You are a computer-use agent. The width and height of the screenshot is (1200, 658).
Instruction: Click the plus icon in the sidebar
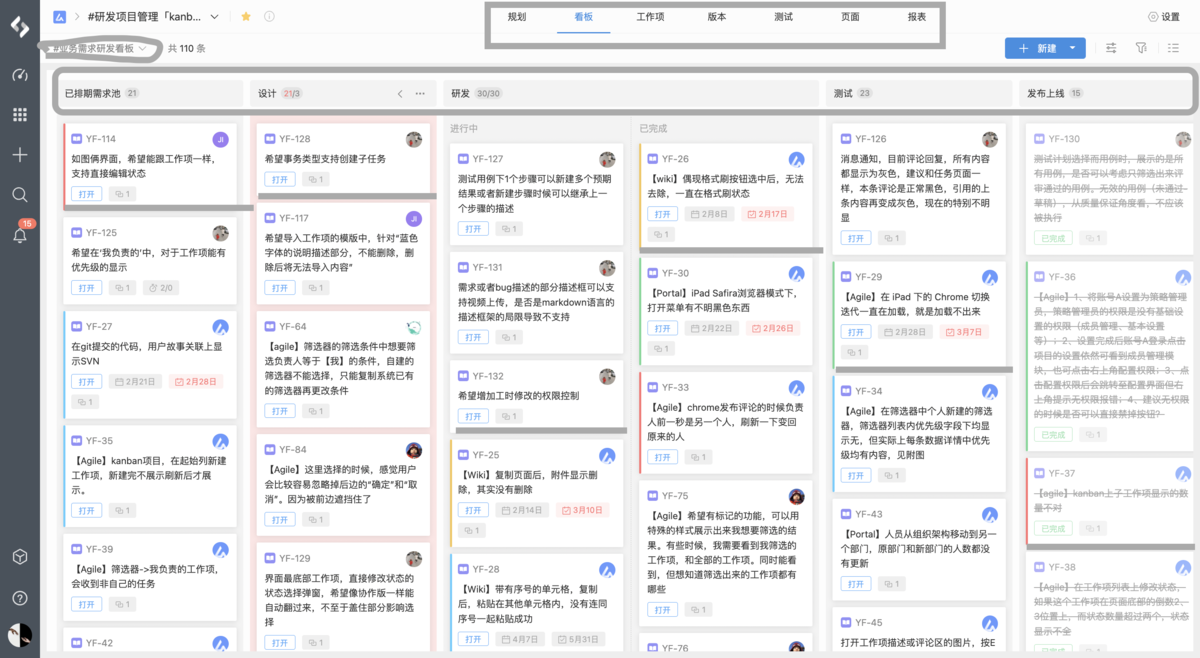click(19, 153)
